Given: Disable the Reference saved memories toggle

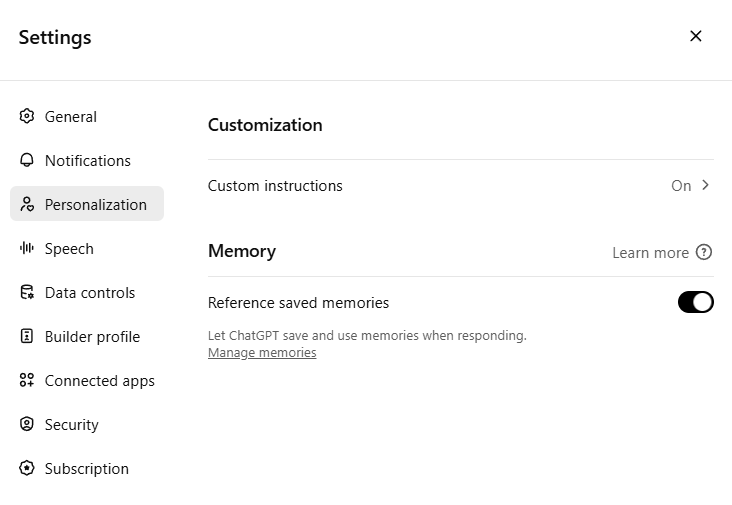Looking at the screenshot, I should [x=696, y=302].
